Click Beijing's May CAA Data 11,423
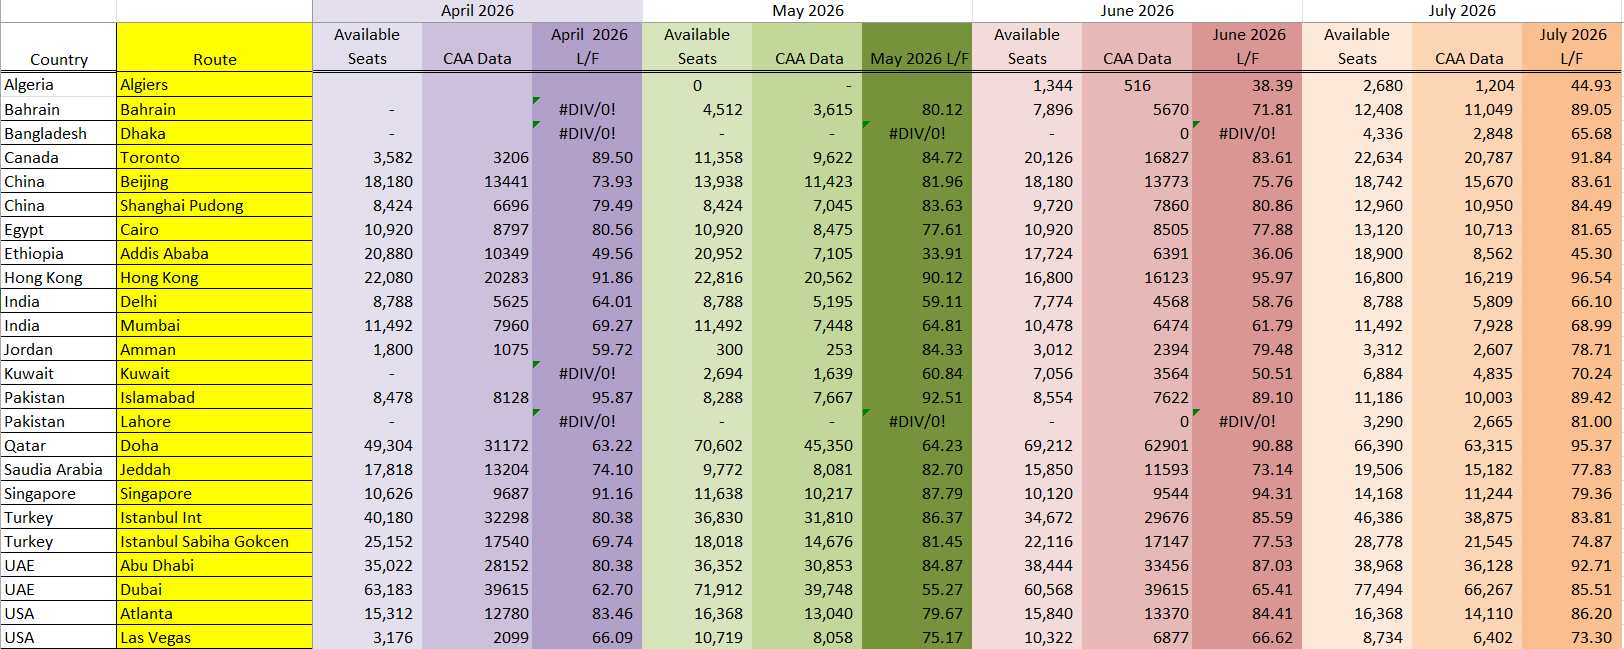Viewport: 1624px width, 649px height. (807, 181)
